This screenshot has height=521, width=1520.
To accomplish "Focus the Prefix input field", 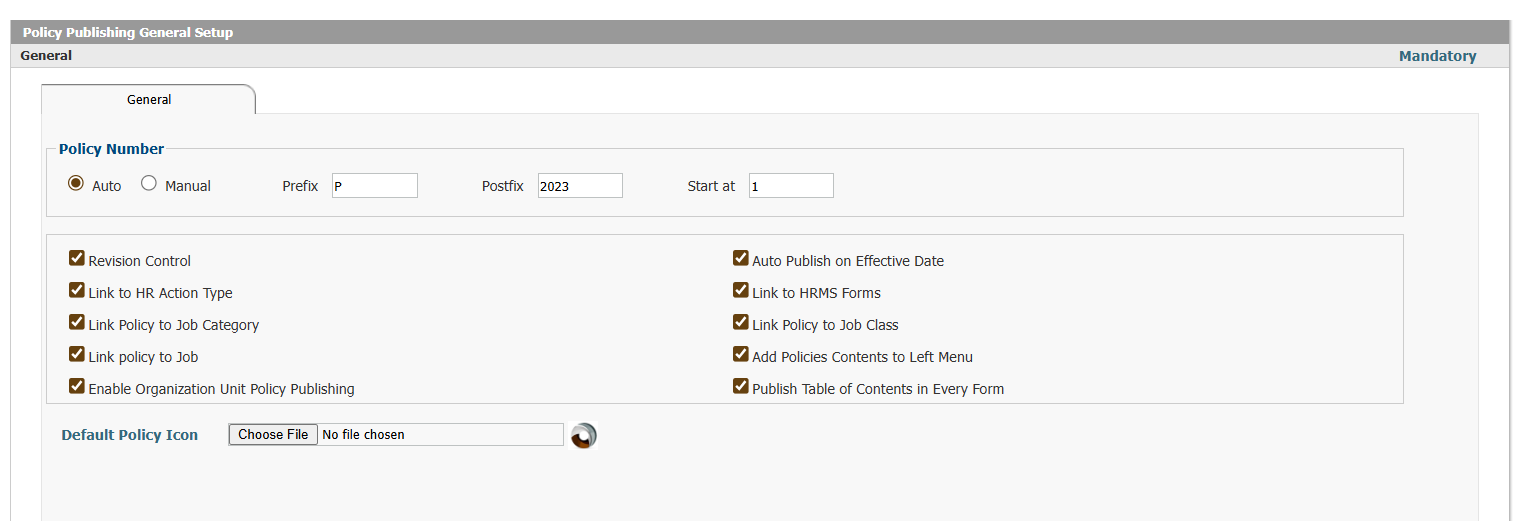I will coord(375,185).
